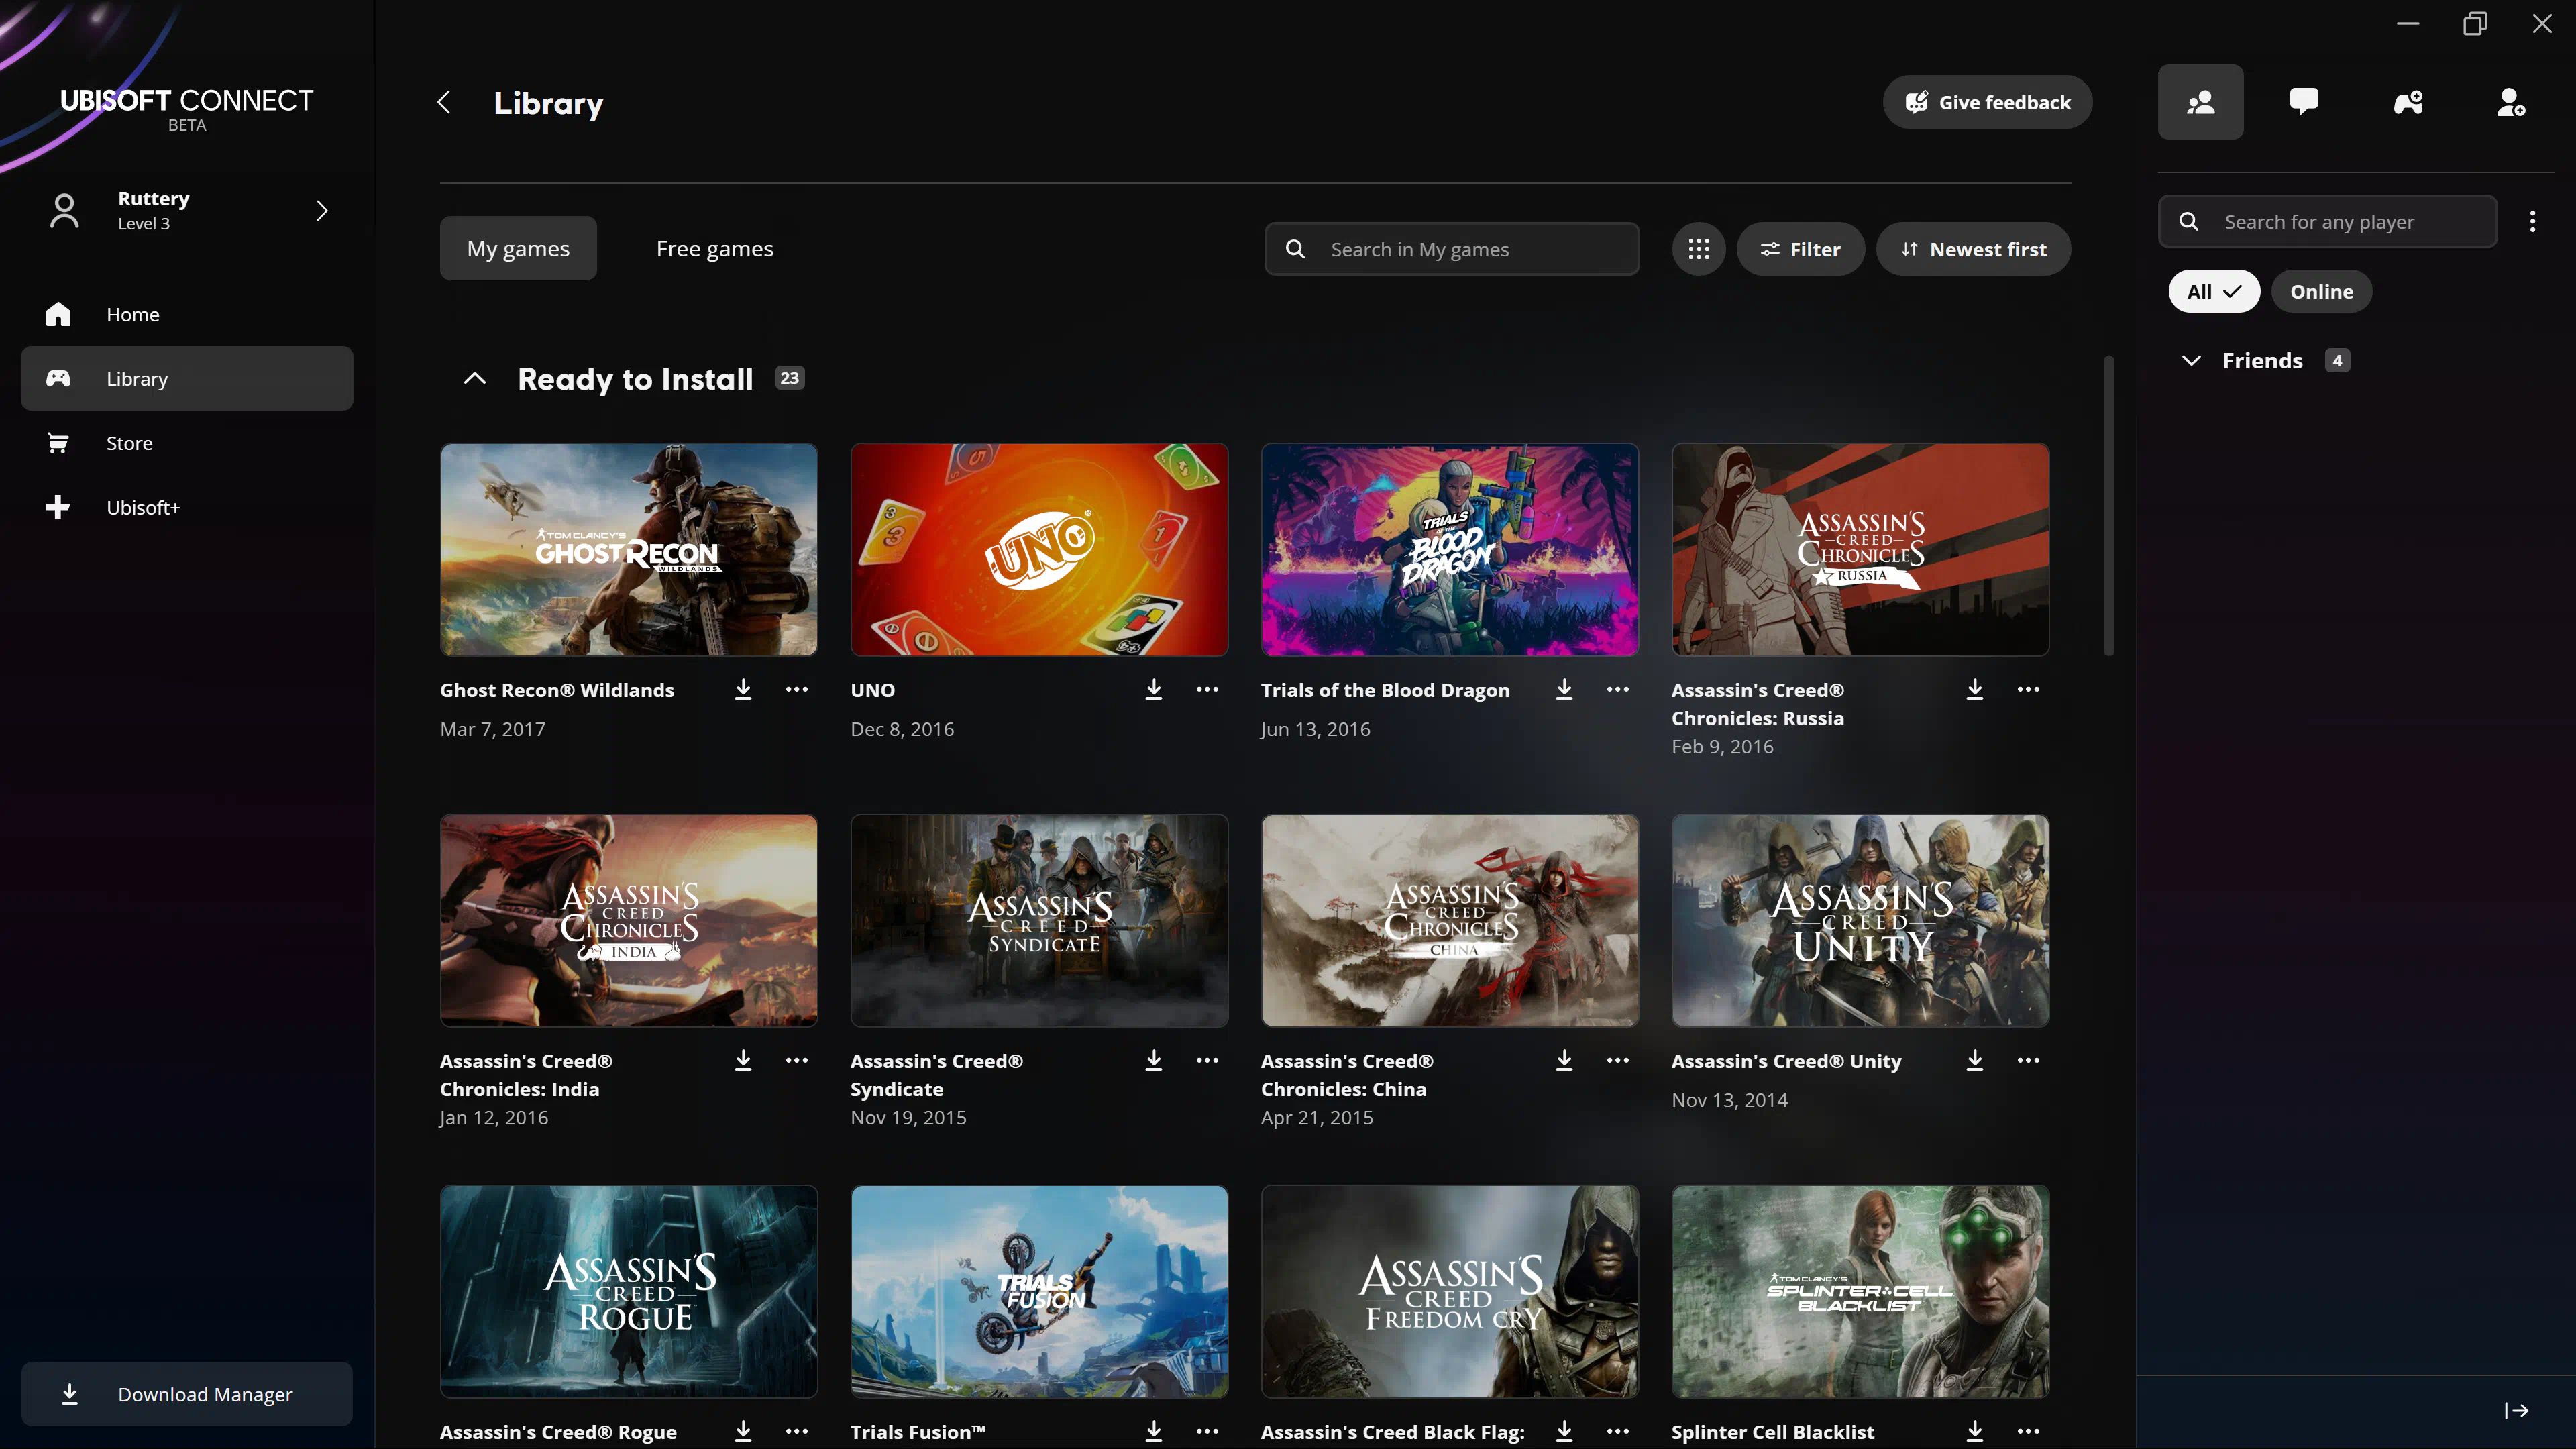This screenshot has height=1449, width=2576.
Task: Open the chat messages panel icon
Action: point(2304,102)
